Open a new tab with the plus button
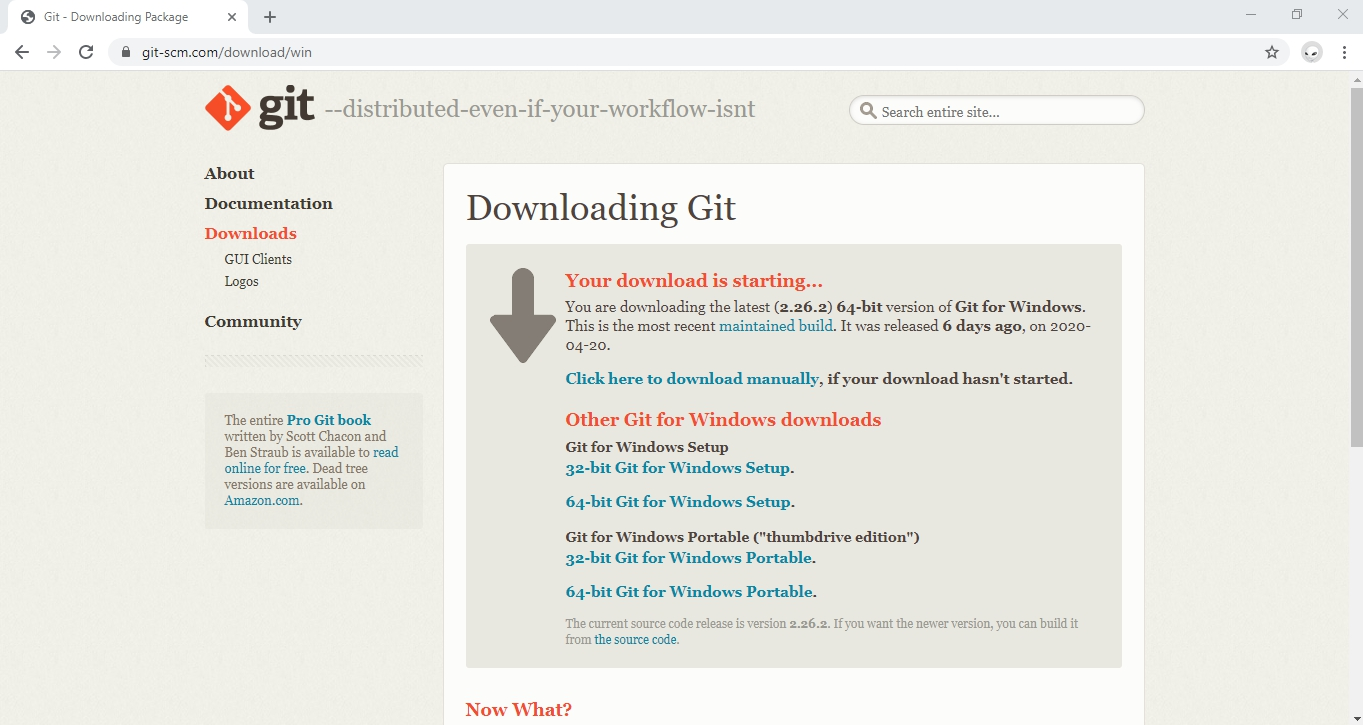The image size is (1363, 725). click(x=270, y=16)
